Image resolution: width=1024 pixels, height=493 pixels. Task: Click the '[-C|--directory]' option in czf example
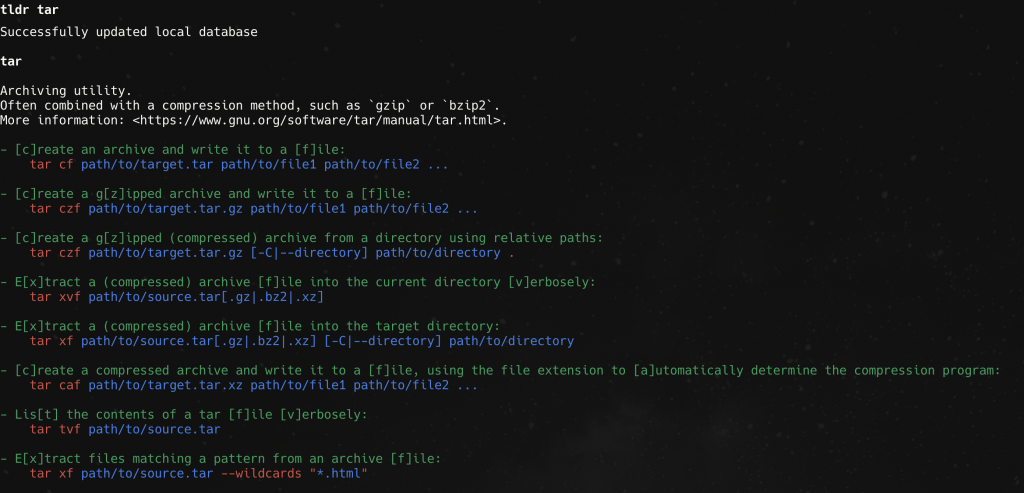pos(309,253)
